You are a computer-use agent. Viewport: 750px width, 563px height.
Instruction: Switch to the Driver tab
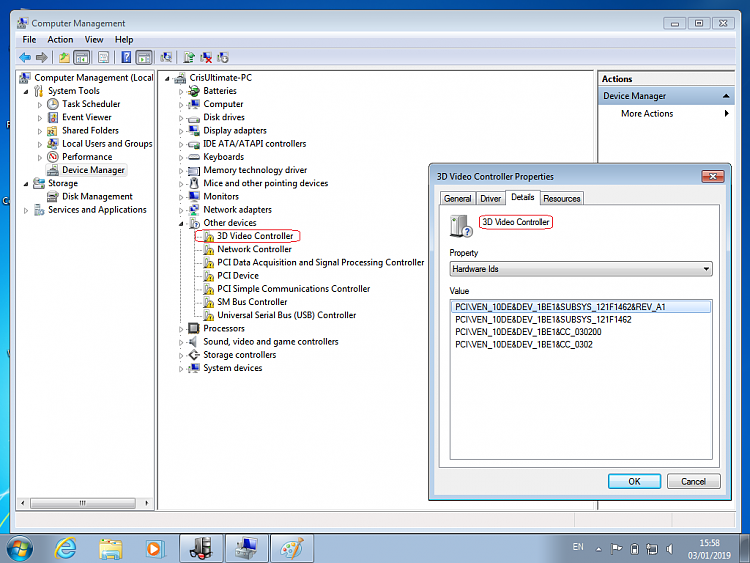(x=490, y=199)
